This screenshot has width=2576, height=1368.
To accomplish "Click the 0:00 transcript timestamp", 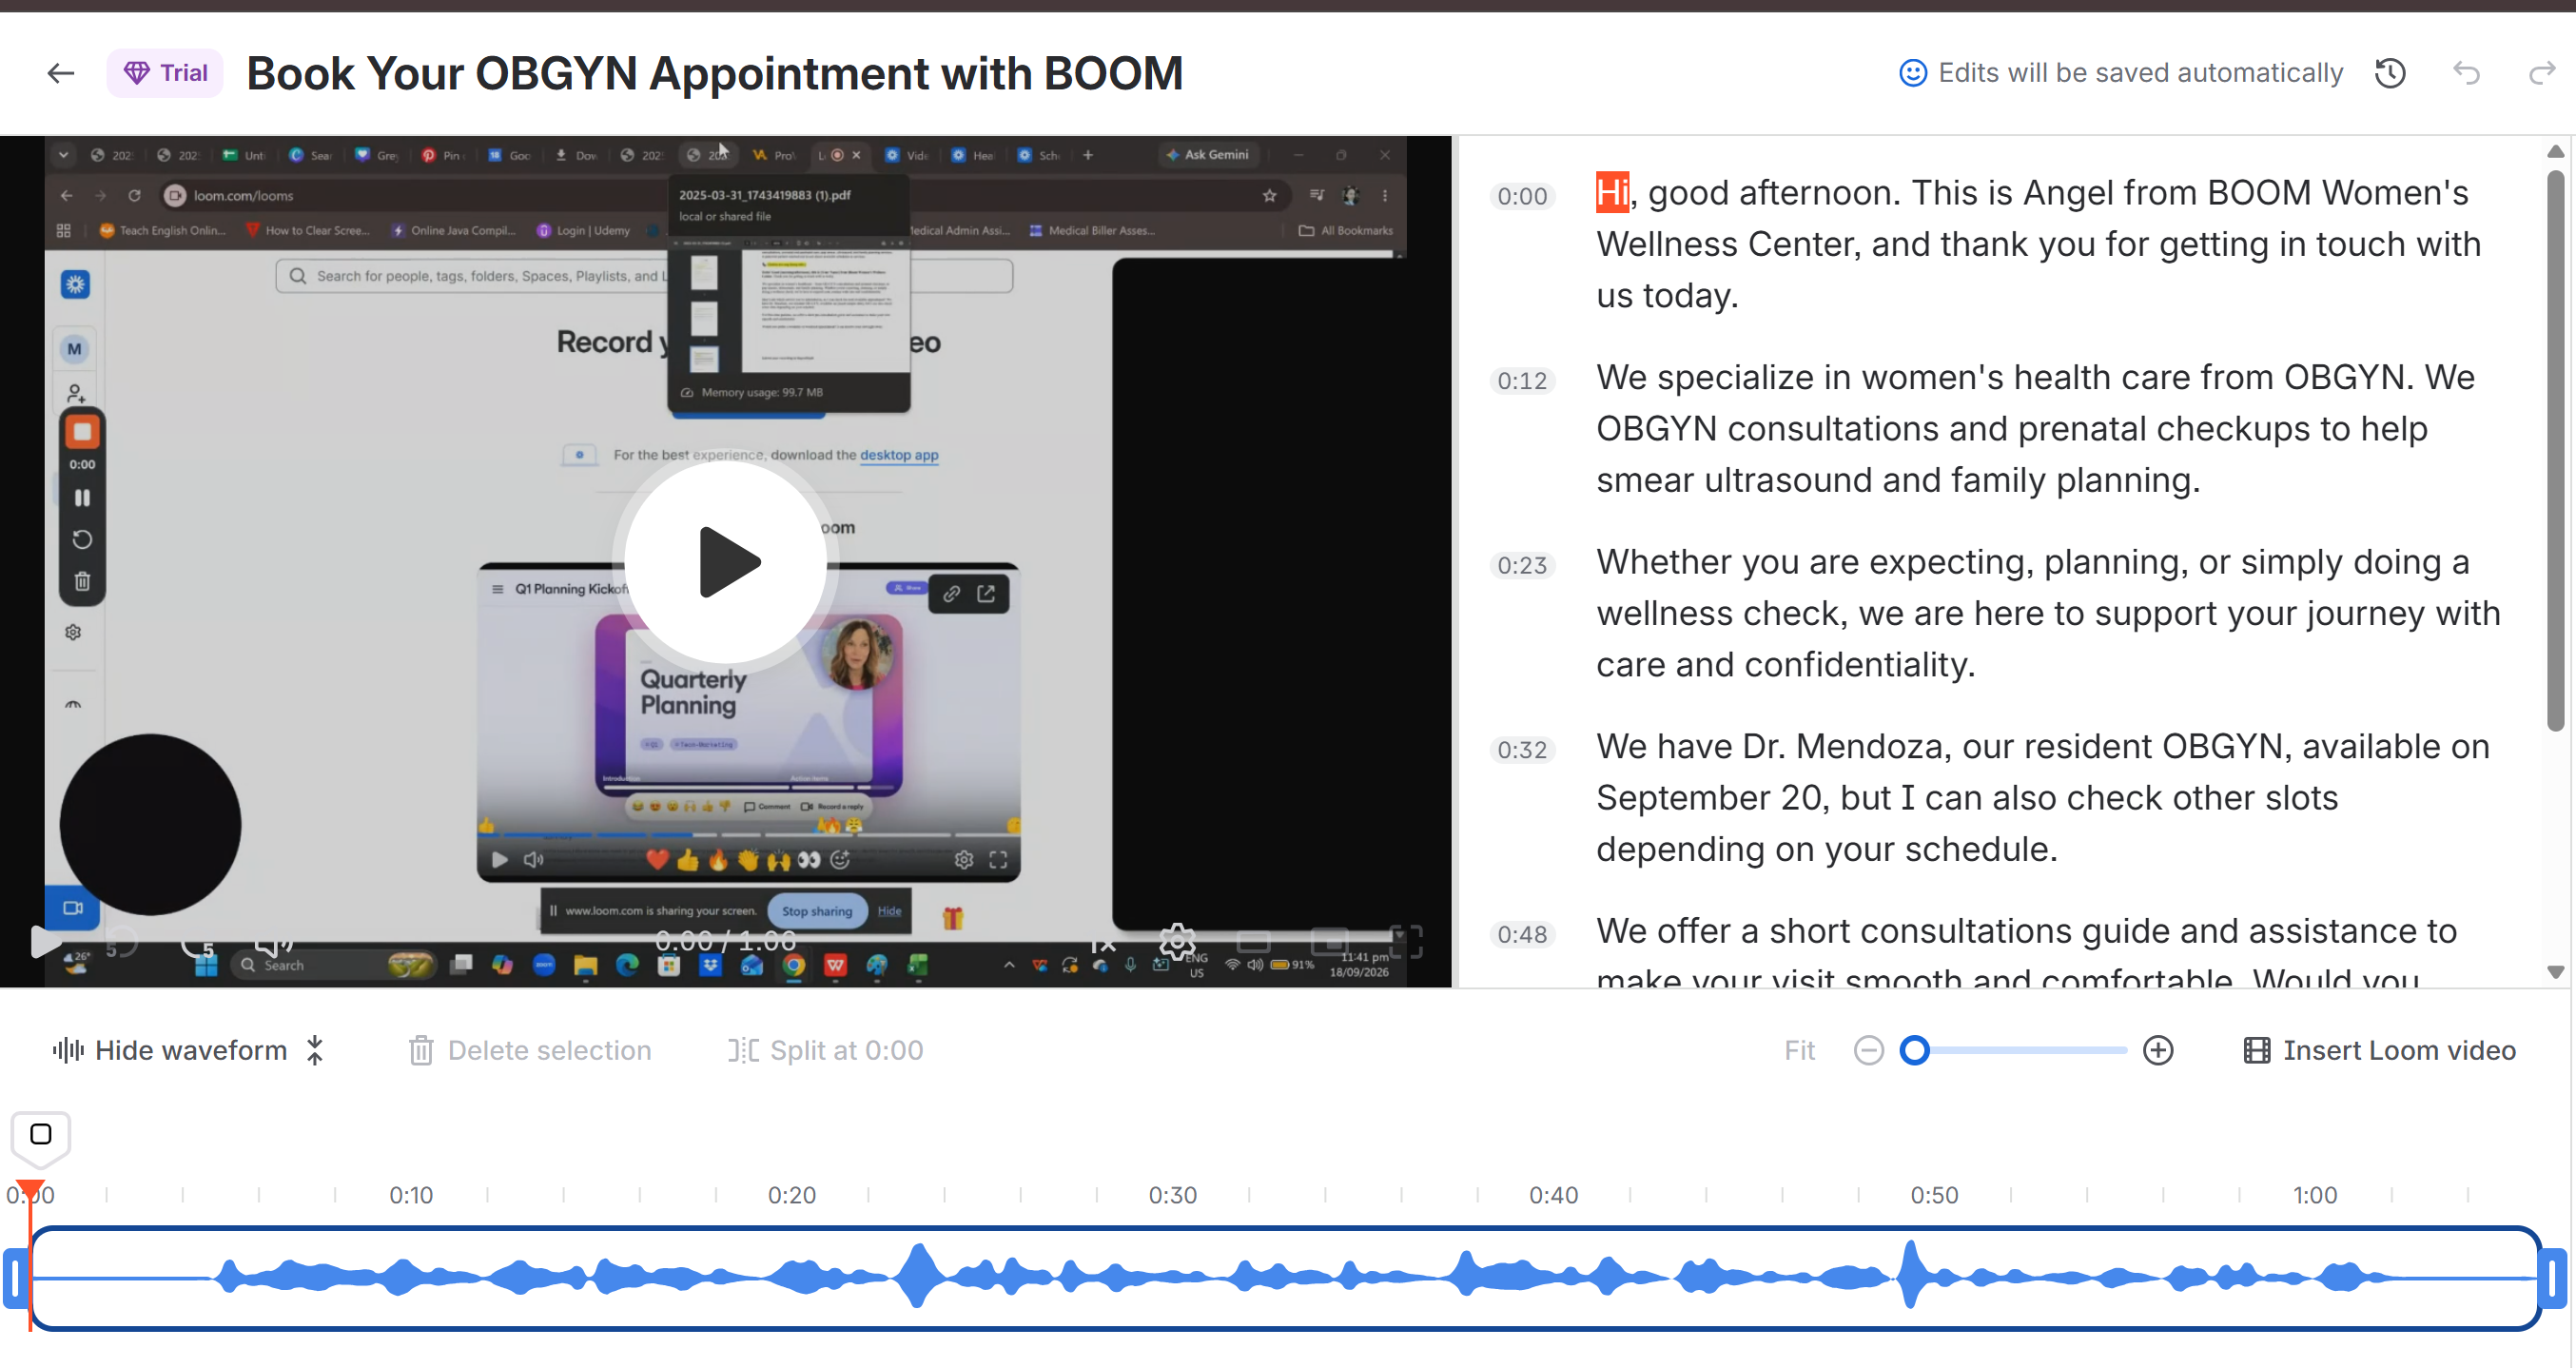I will (x=1522, y=196).
